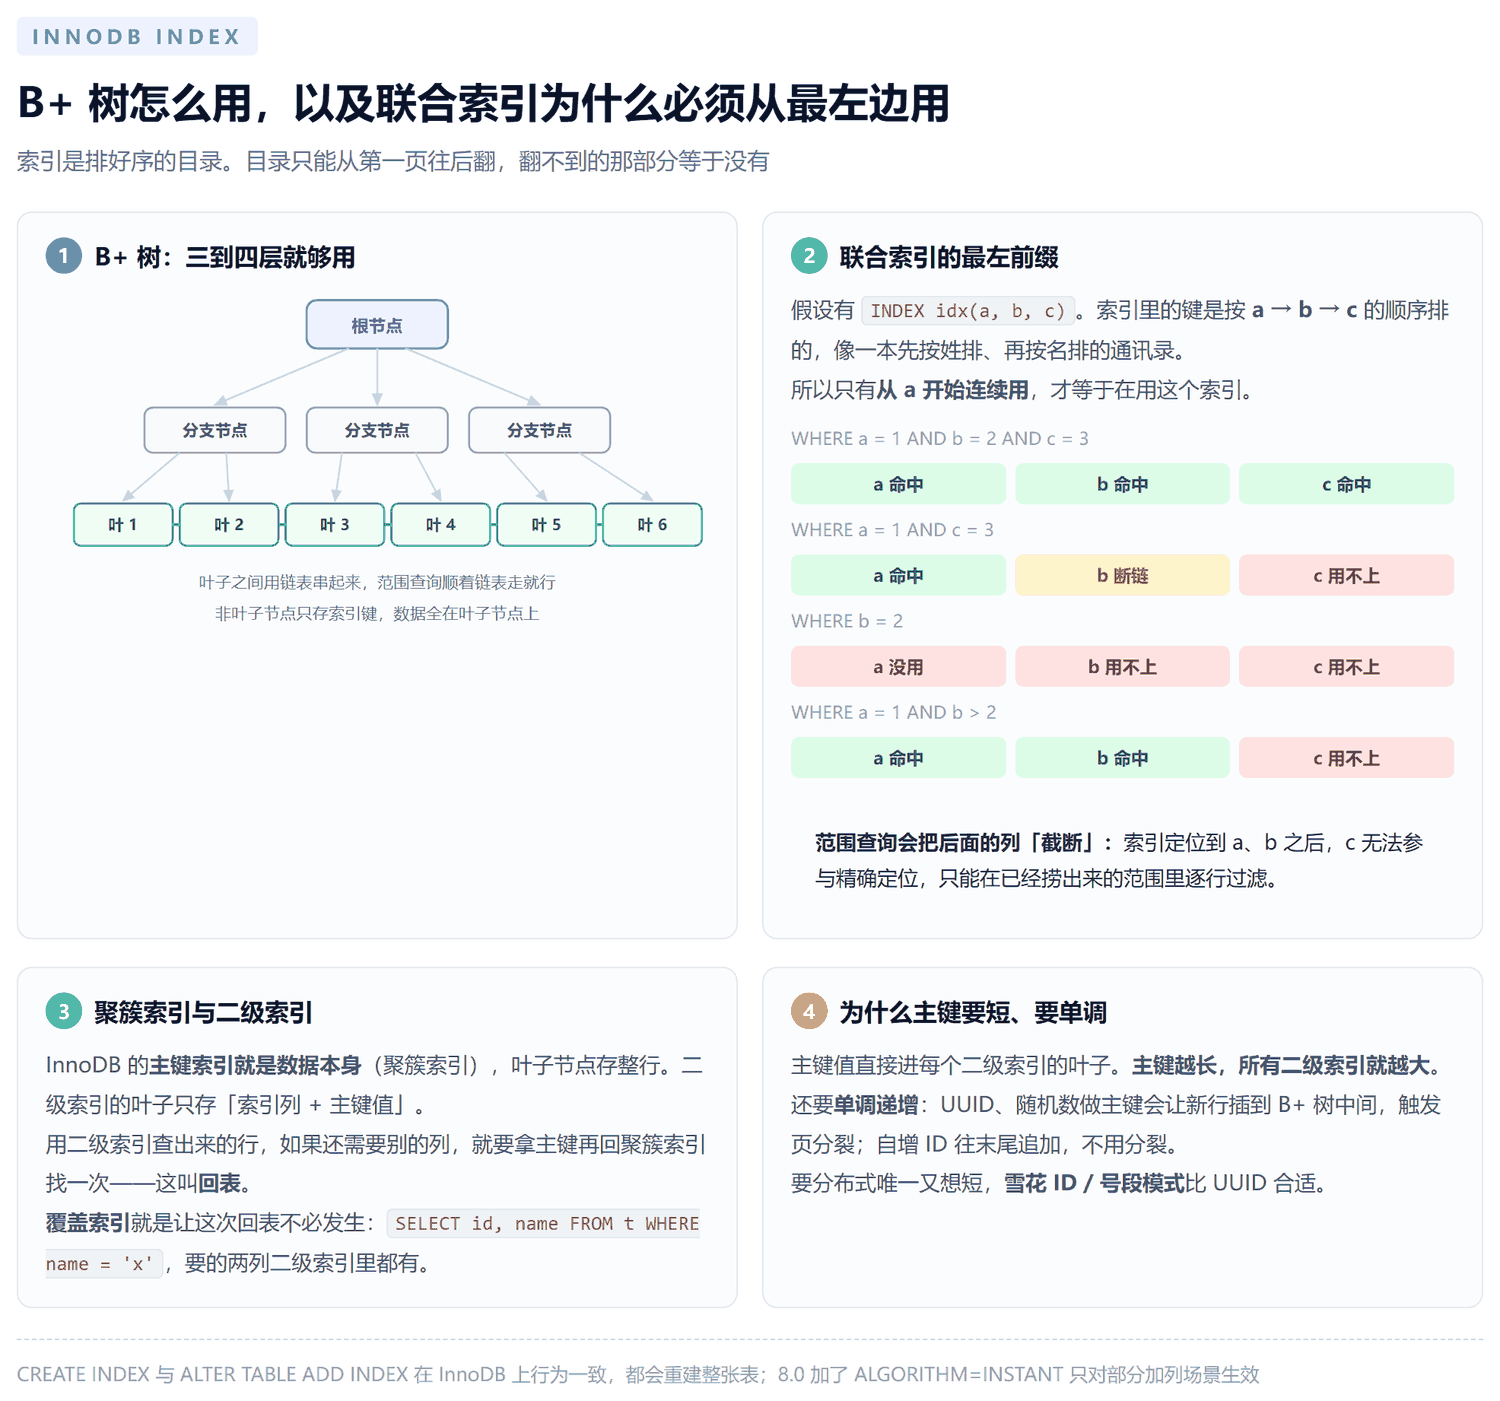Pick leaf node 叶 5
The width and height of the screenshot is (1500, 1401).
click(546, 525)
